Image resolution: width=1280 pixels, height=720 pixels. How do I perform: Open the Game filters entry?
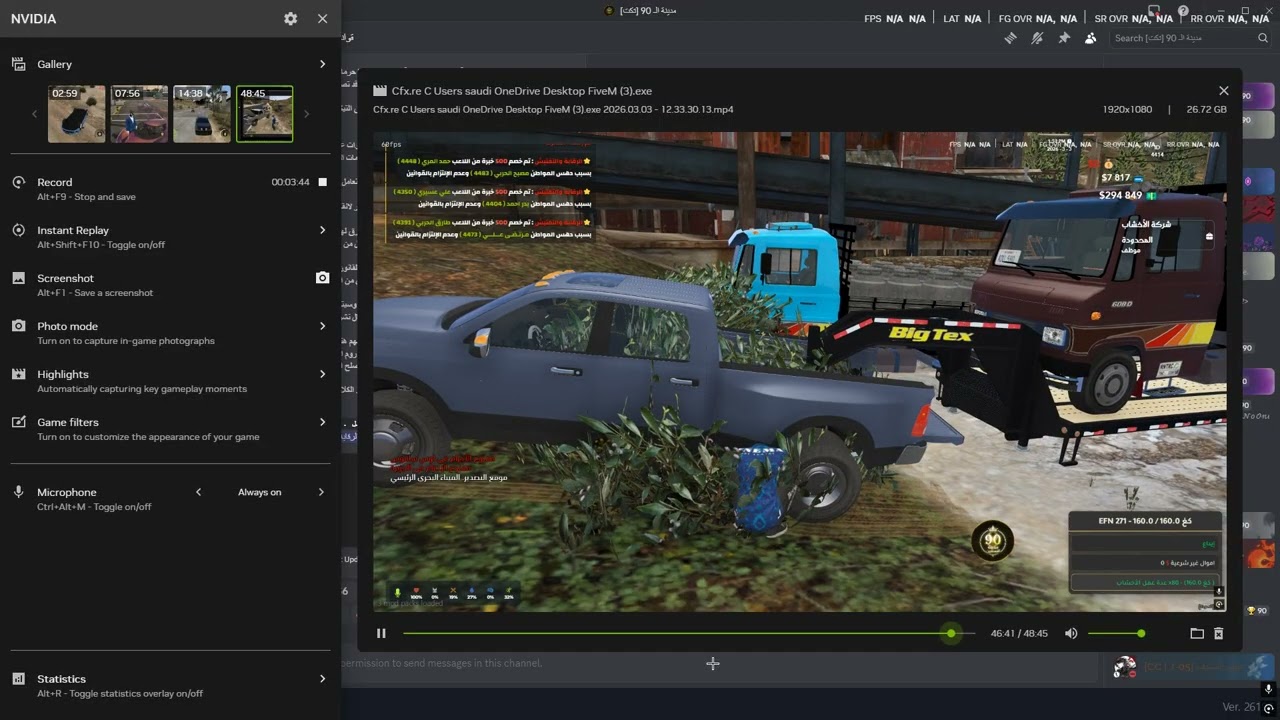click(x=170, y=429)
